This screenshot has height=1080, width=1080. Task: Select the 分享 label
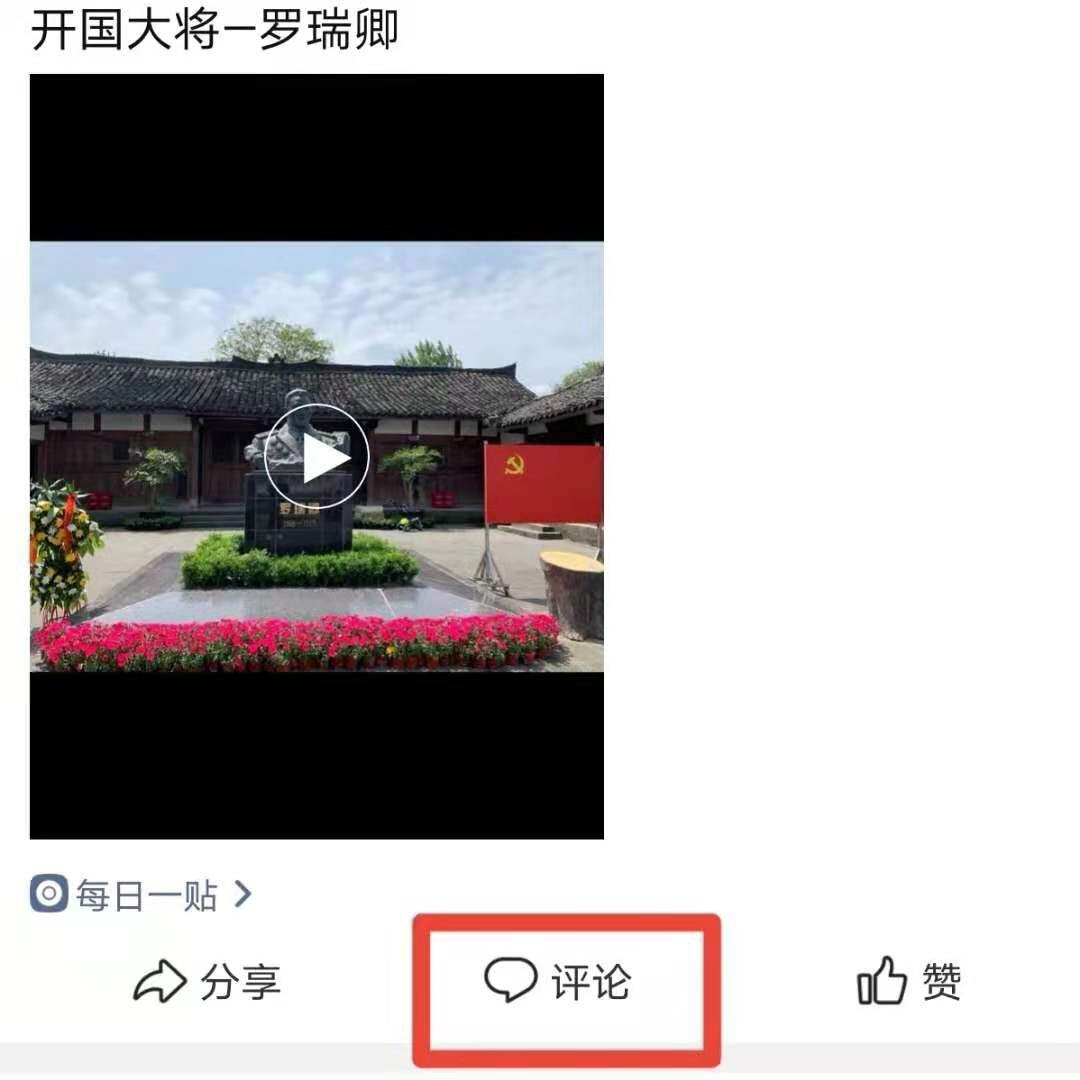[240, 982]
